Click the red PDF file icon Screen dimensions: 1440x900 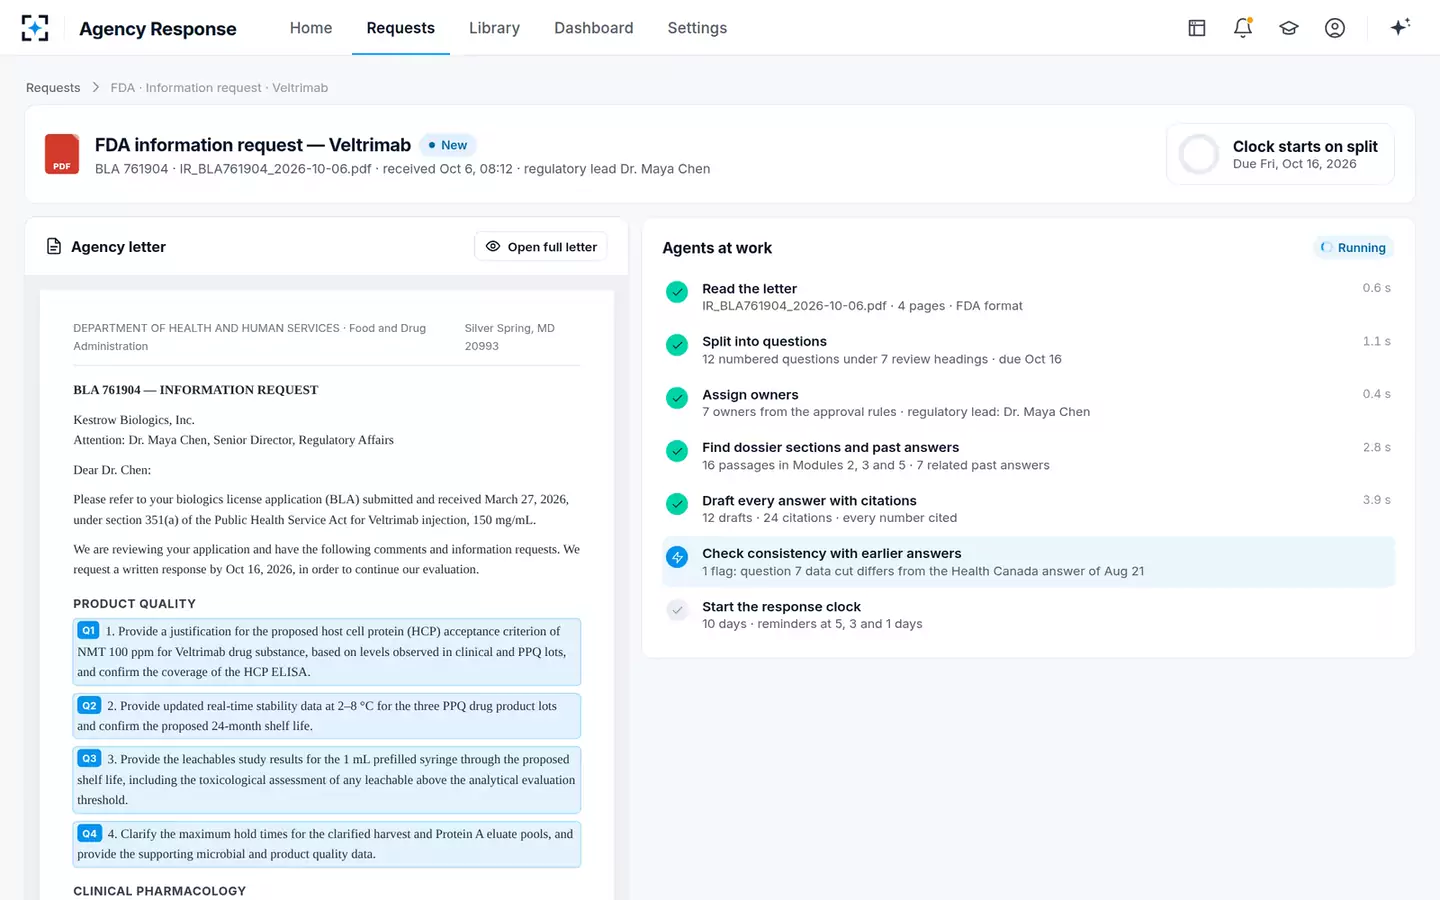pos(62,154)
